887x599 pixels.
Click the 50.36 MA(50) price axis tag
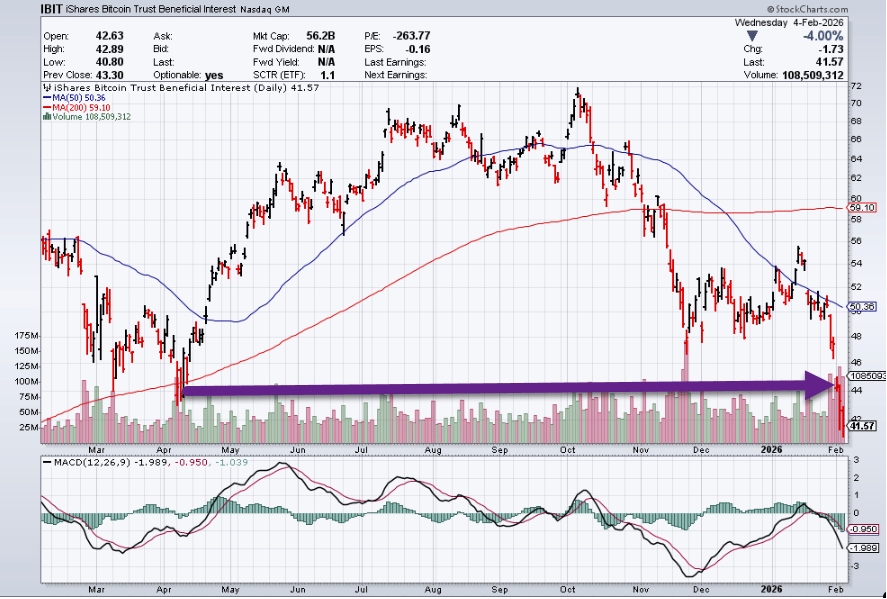pos(863,307)
